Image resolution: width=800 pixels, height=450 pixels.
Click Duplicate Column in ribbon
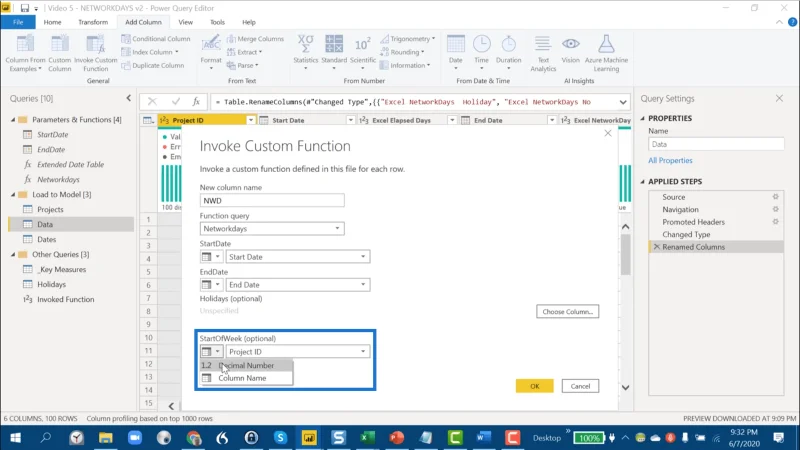click(x=153, y=65)
